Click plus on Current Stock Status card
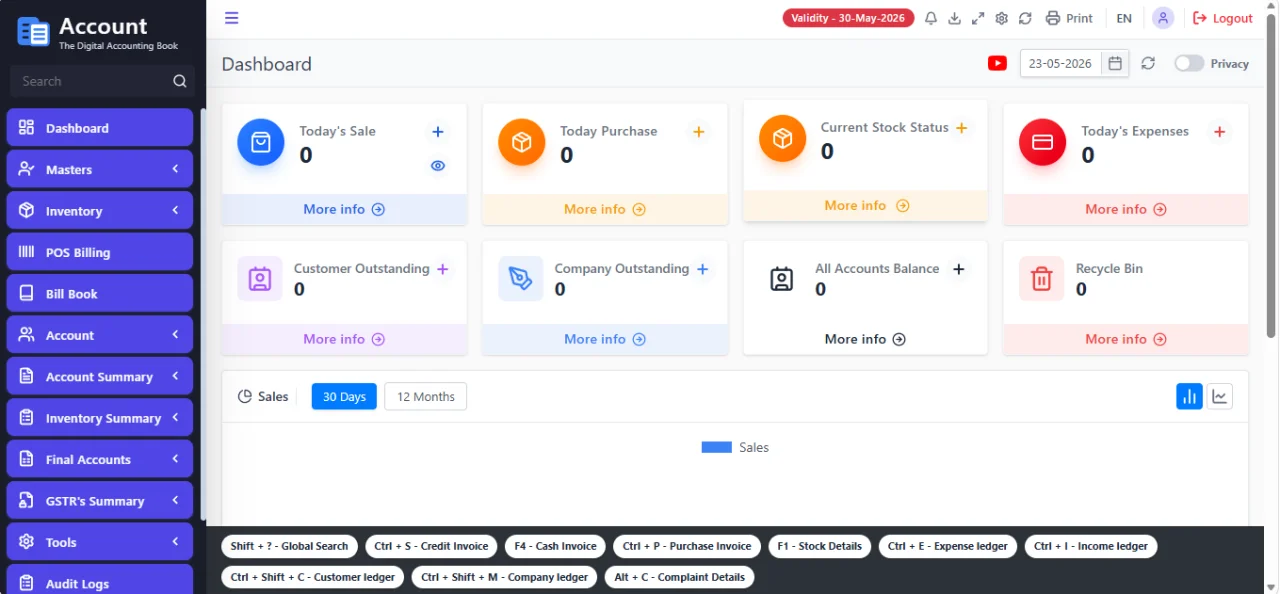The width and height of the screenshot is (1280, 594). pos(961,128)
